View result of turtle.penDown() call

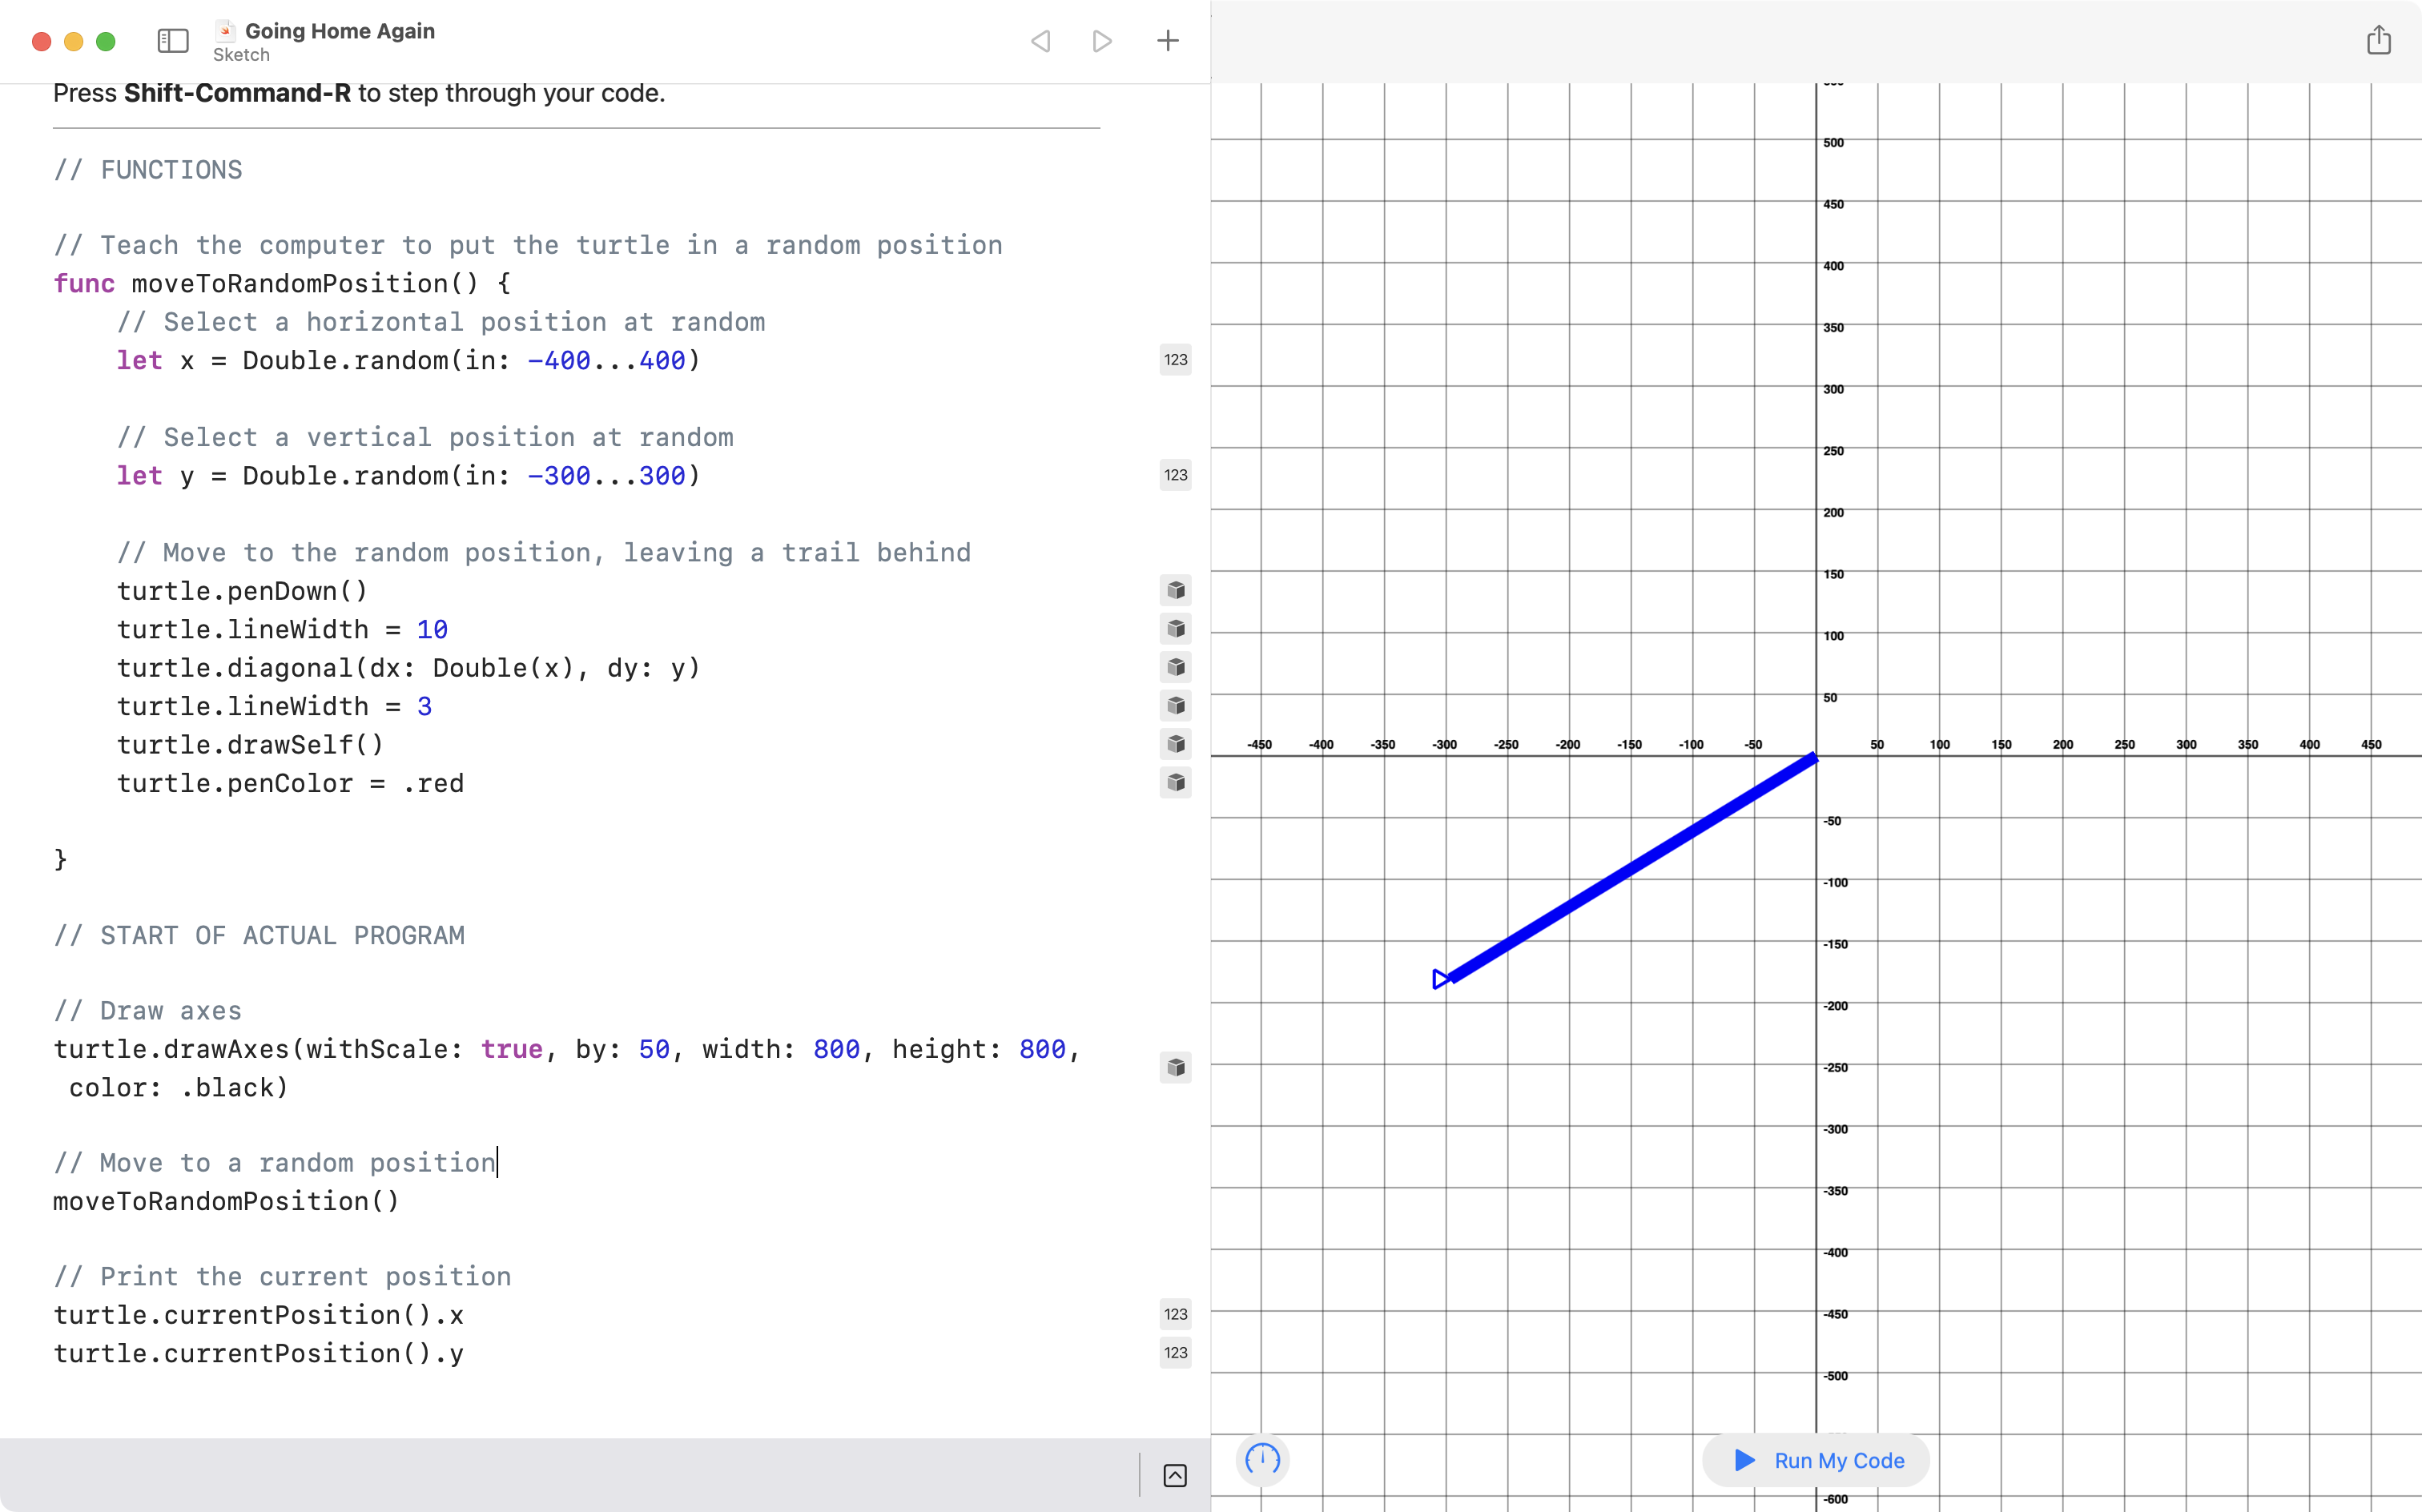1175,591
